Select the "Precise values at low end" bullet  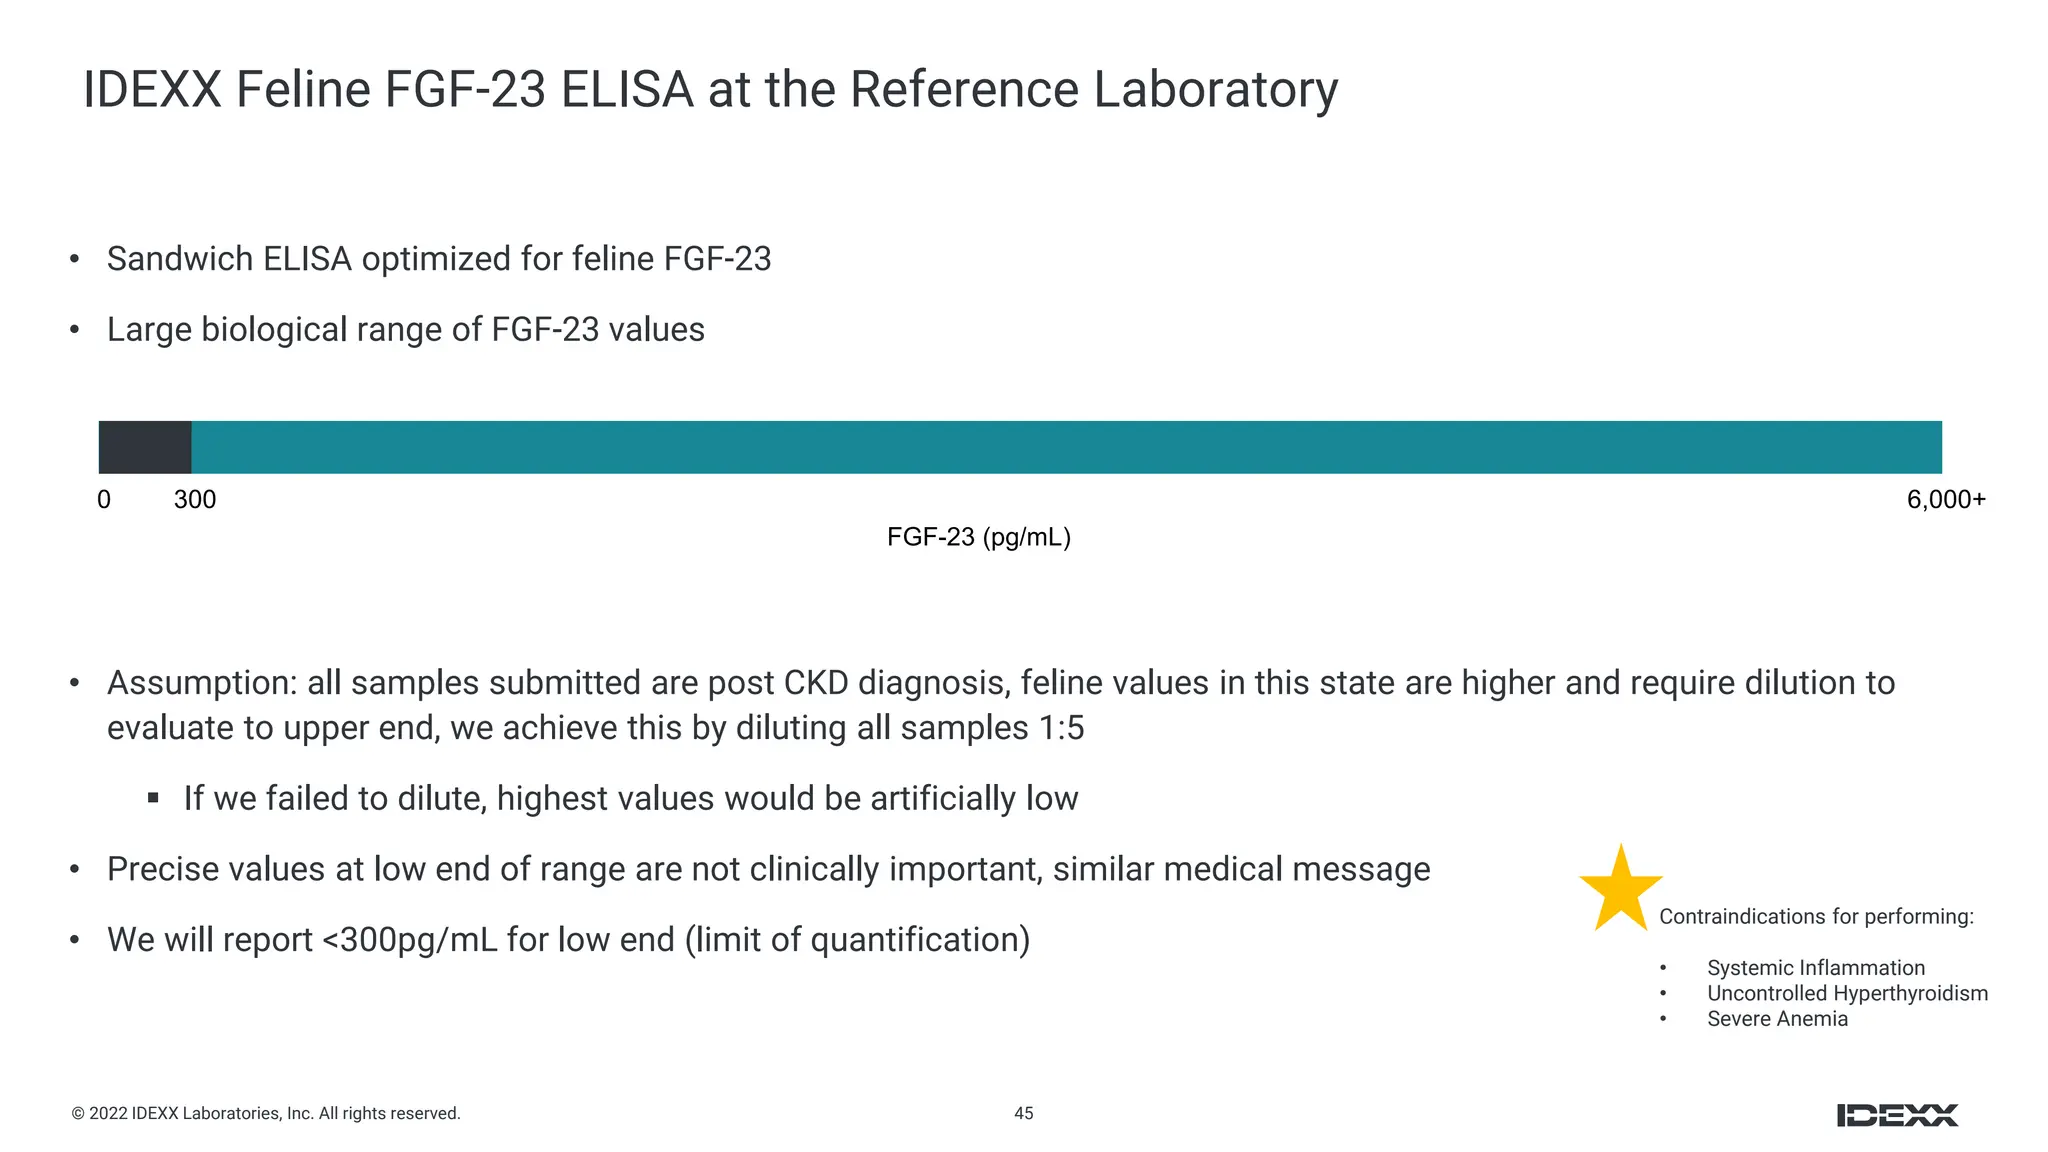click(768, 870)
